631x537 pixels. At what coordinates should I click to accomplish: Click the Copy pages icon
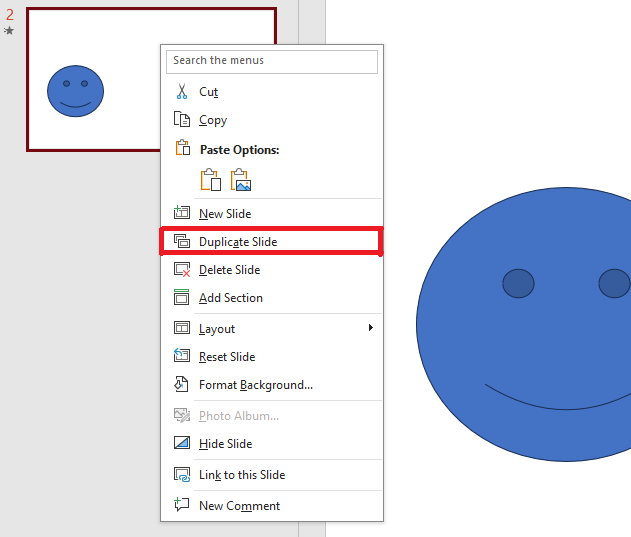pos(181,120)
